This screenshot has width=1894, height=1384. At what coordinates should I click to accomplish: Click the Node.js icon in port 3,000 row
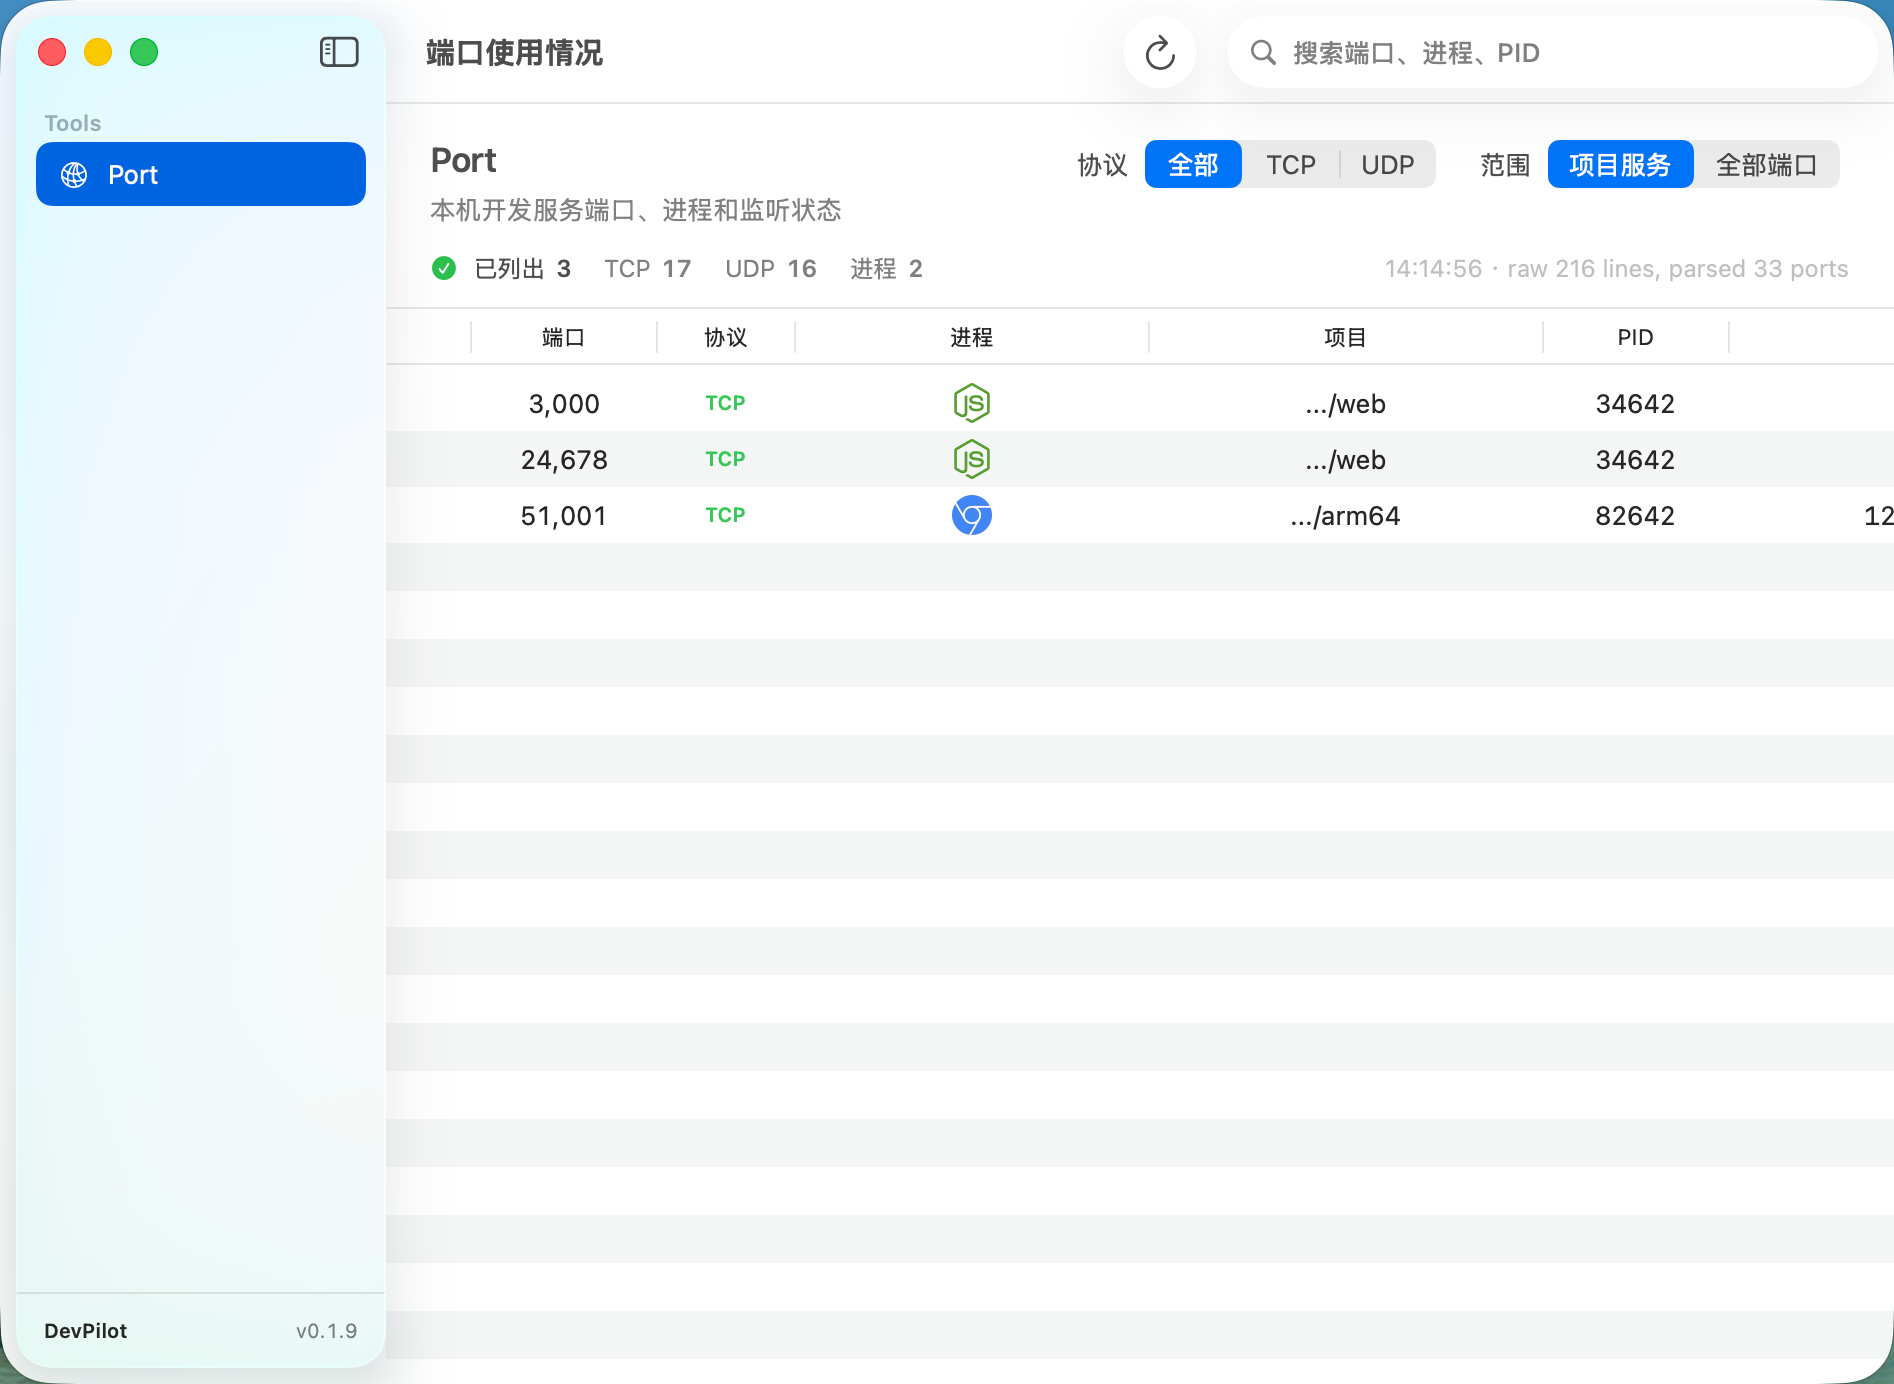click(x=971, y=403)
